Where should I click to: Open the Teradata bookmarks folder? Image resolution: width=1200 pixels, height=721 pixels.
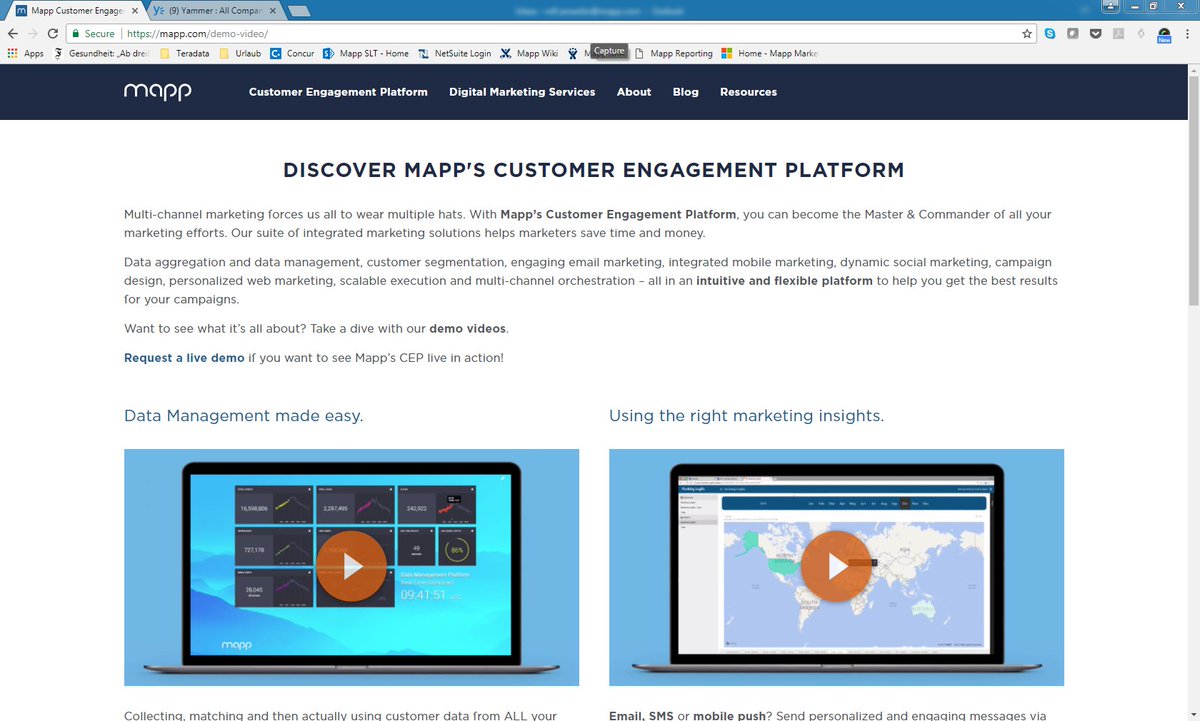coord(183,53)
